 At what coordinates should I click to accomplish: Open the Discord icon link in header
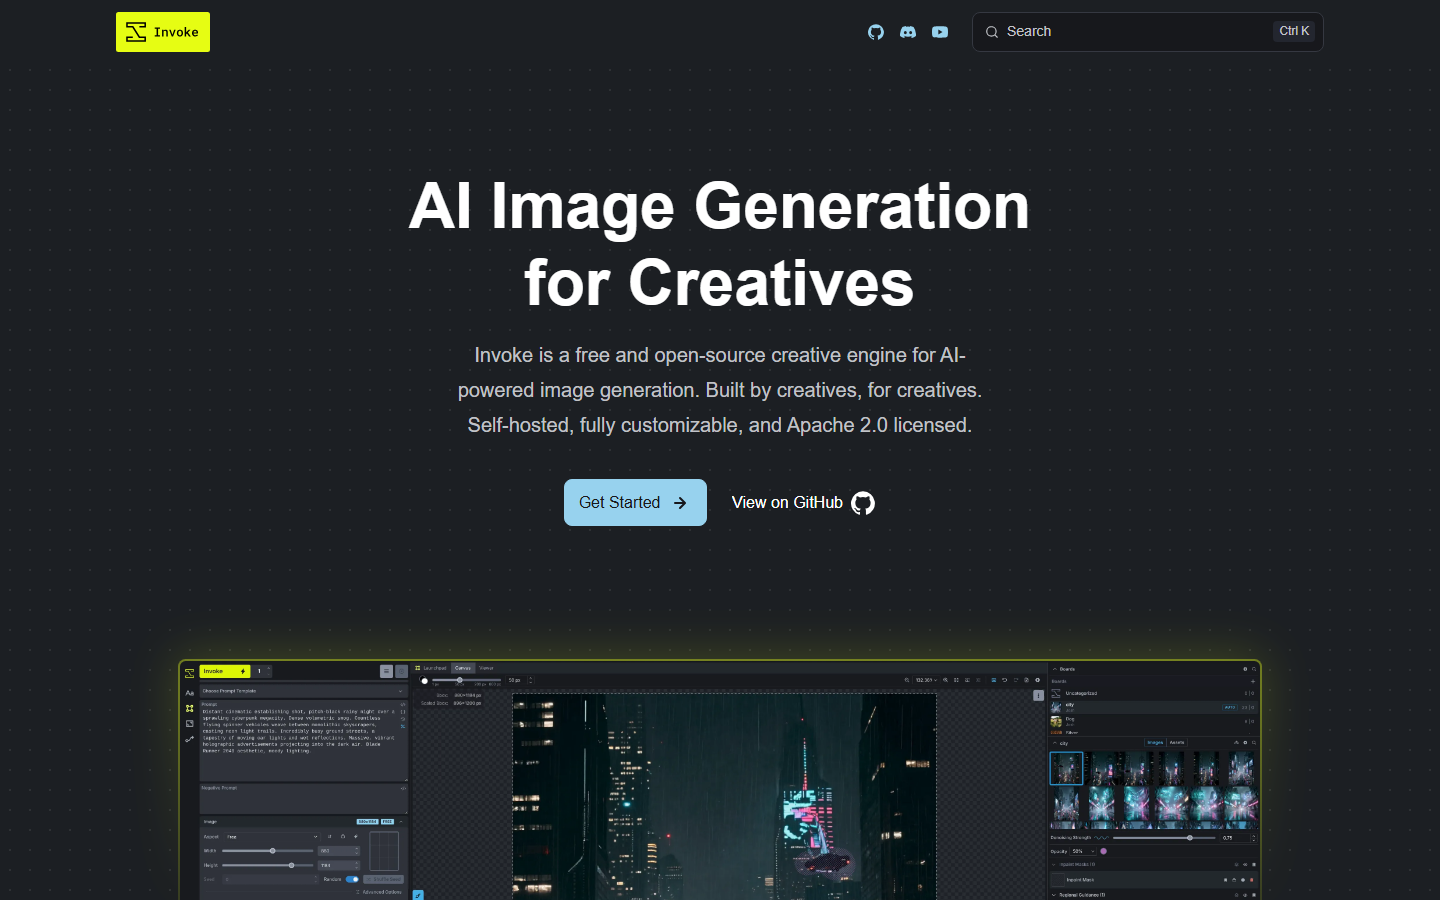pos(908,32)
